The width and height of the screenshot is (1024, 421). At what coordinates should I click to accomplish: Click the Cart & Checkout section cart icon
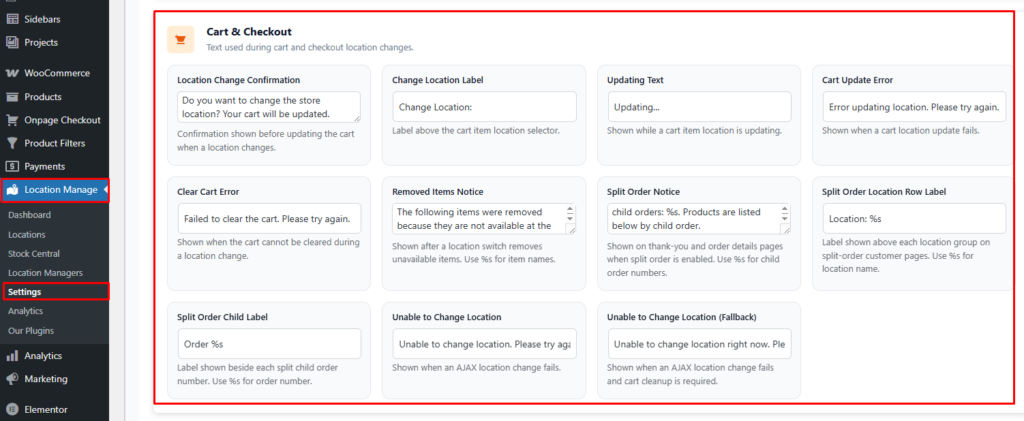click(180, 39)
